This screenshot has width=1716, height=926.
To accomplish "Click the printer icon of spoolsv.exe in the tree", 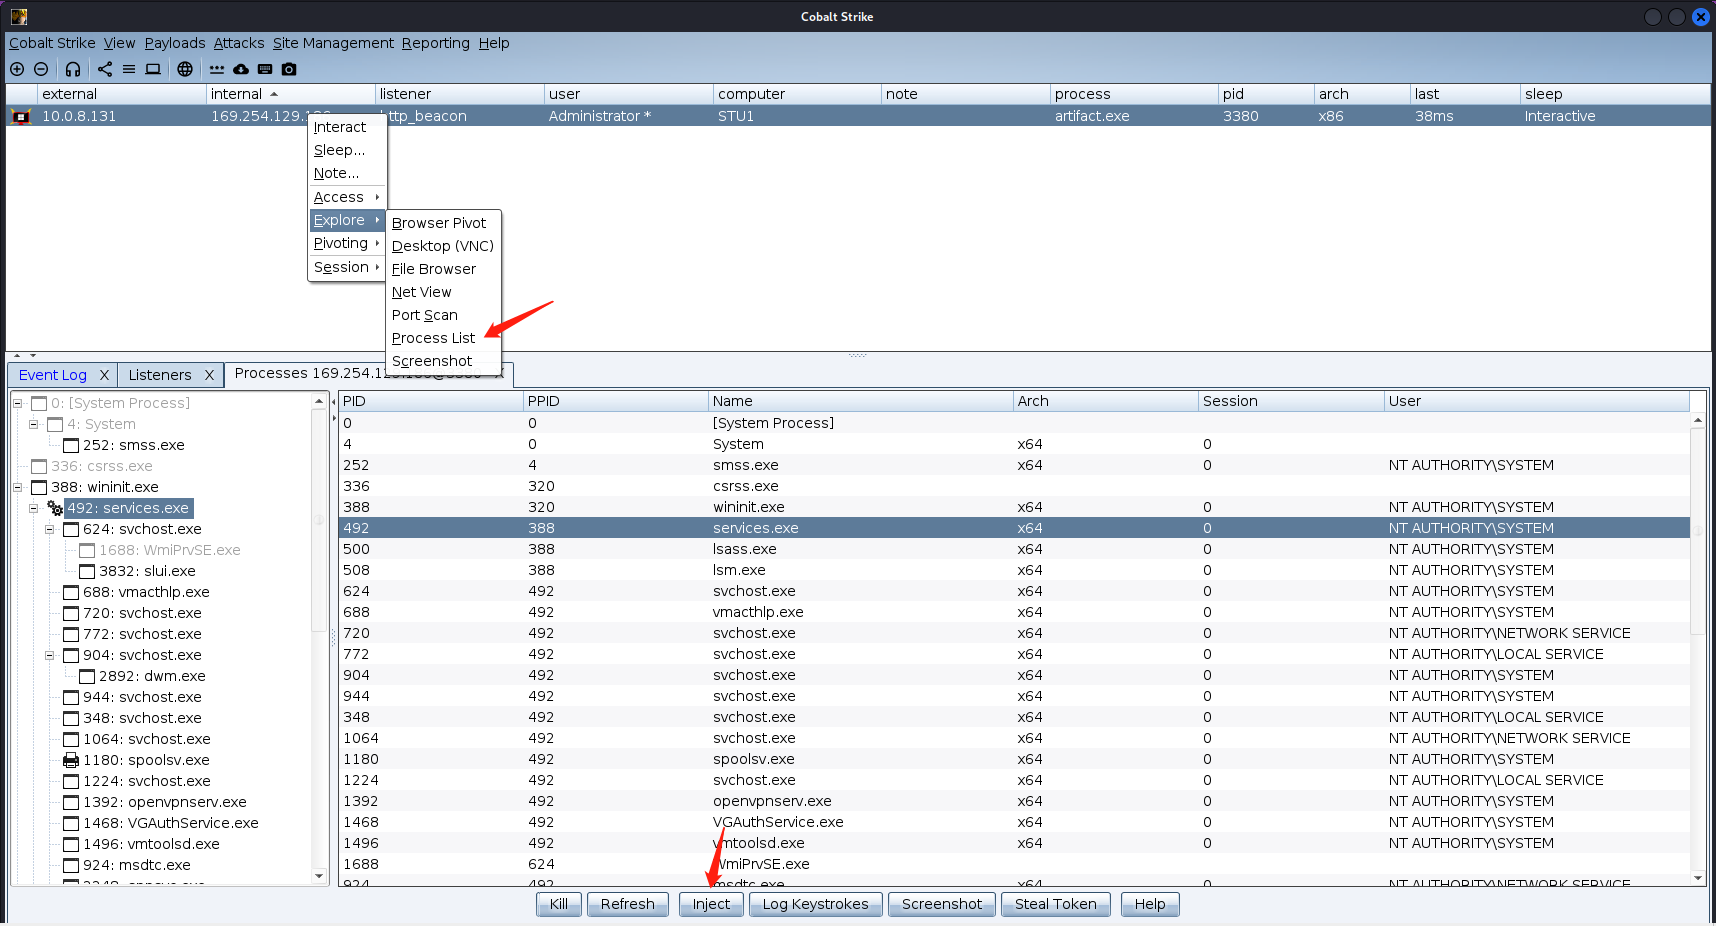I will coord(71,760).
